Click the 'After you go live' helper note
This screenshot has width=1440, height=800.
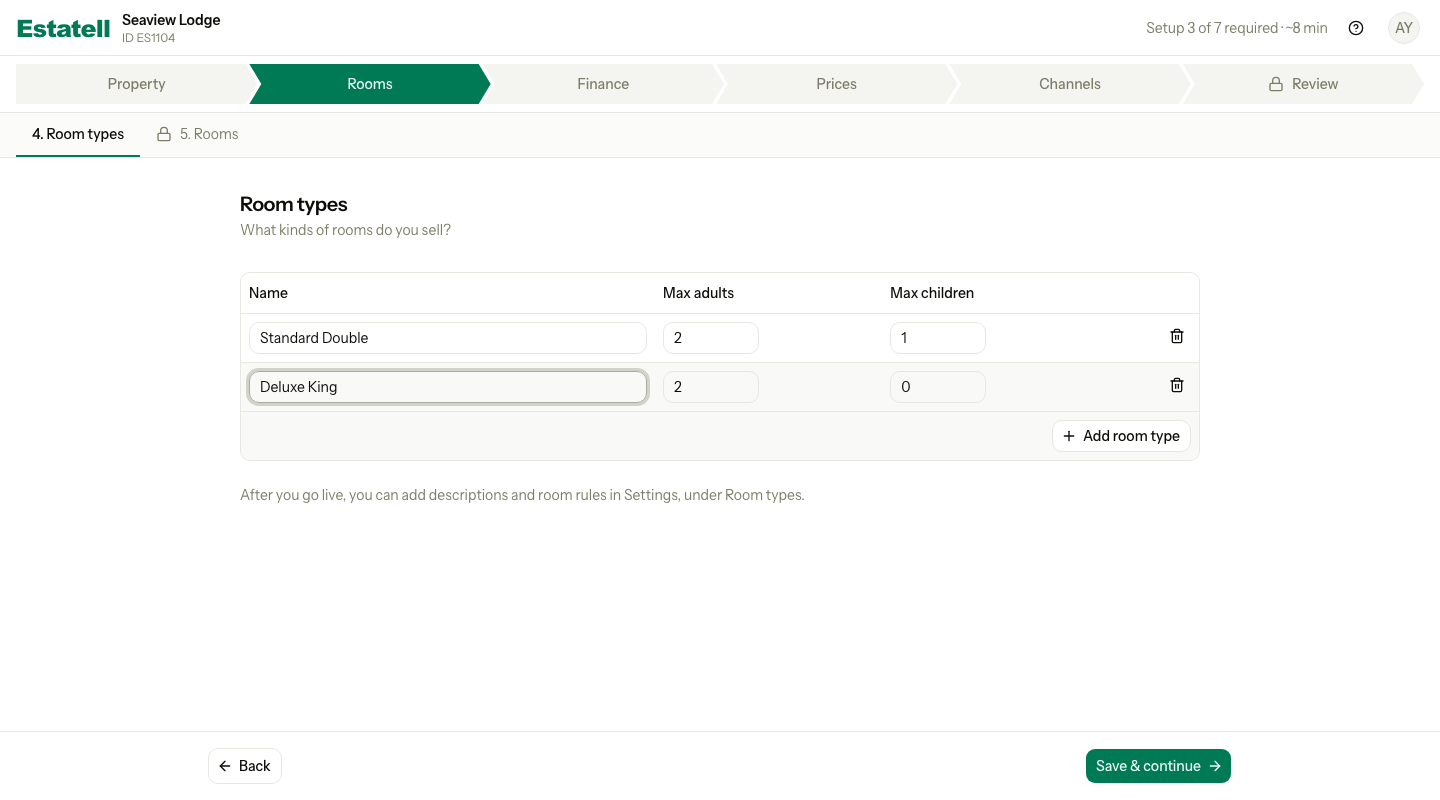click(522, 495)
